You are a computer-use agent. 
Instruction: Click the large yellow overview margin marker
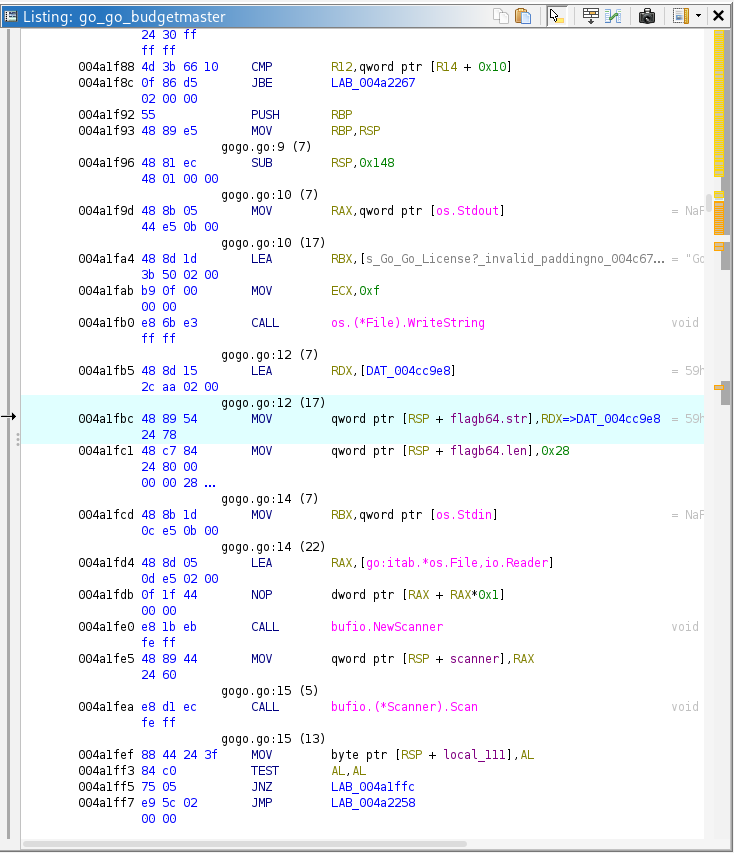tap(719, 103)
